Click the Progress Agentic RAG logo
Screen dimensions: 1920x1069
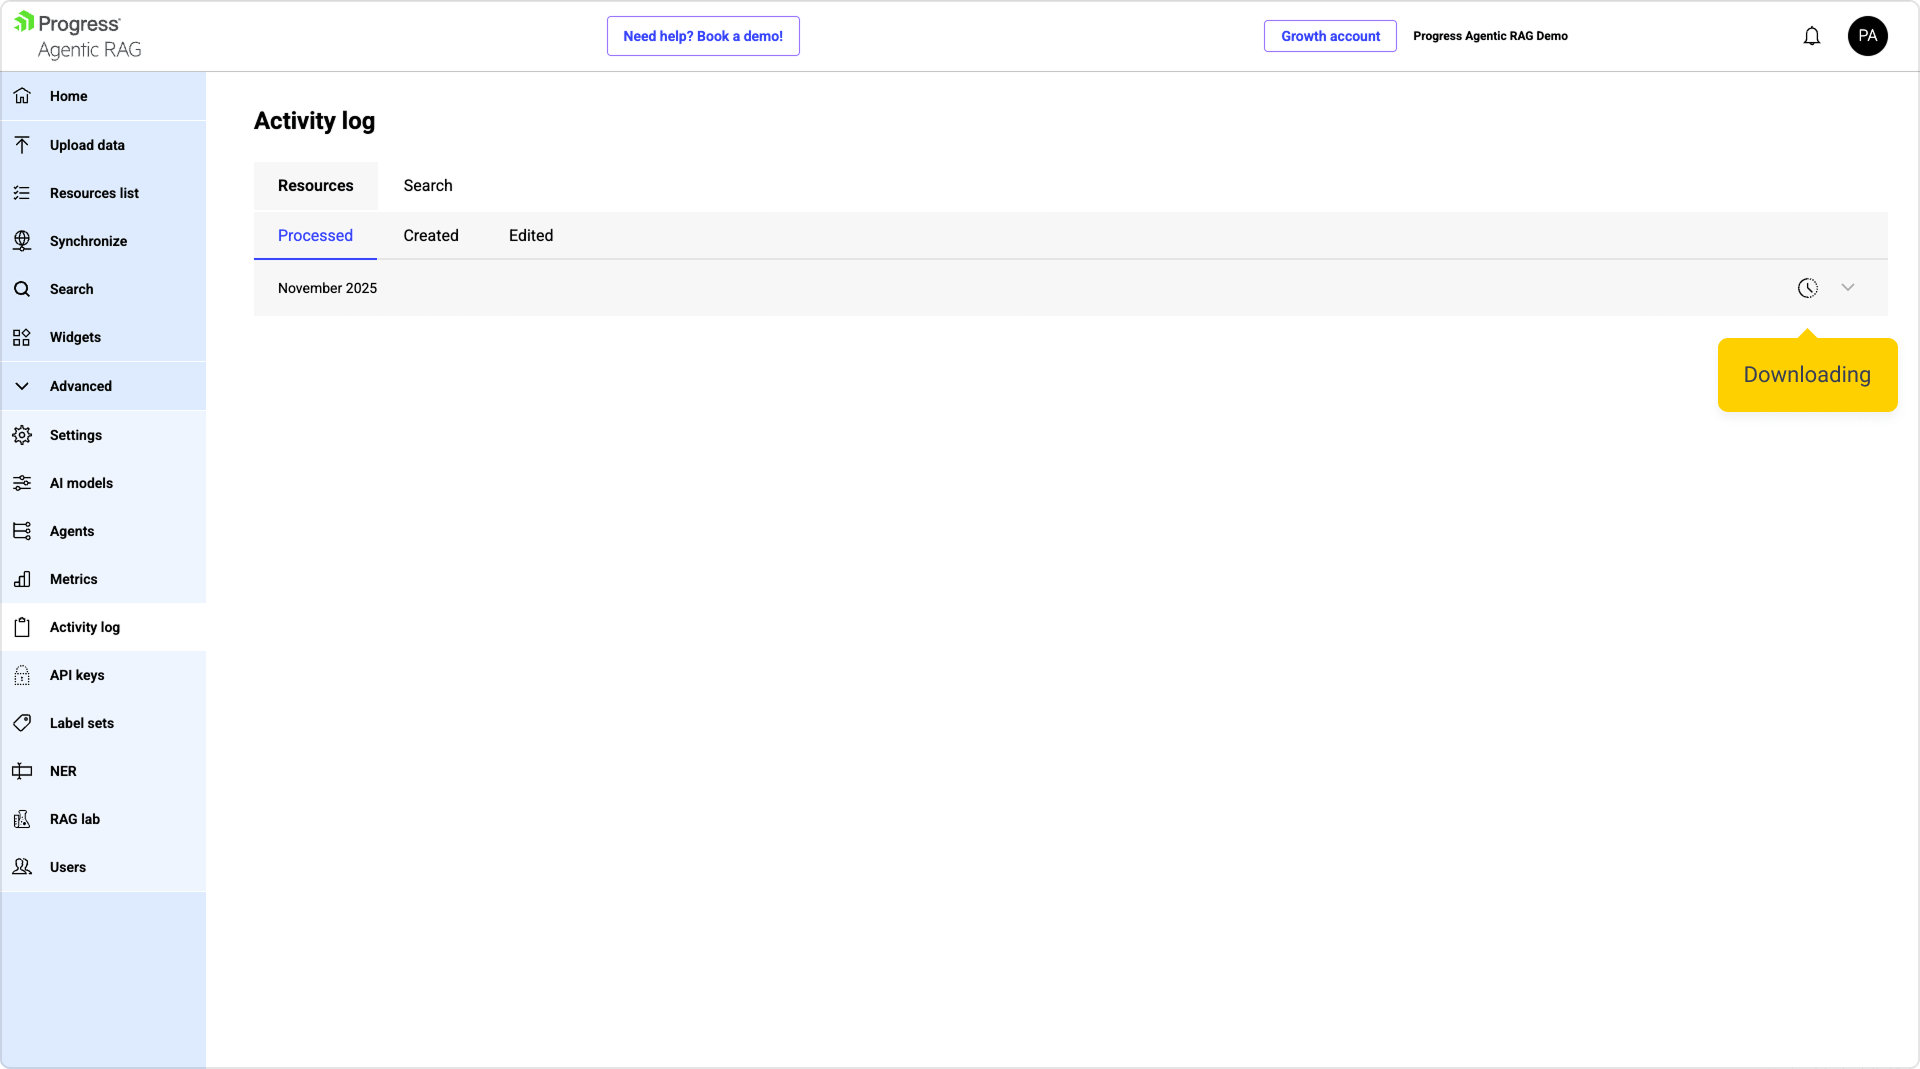point(80,36)
